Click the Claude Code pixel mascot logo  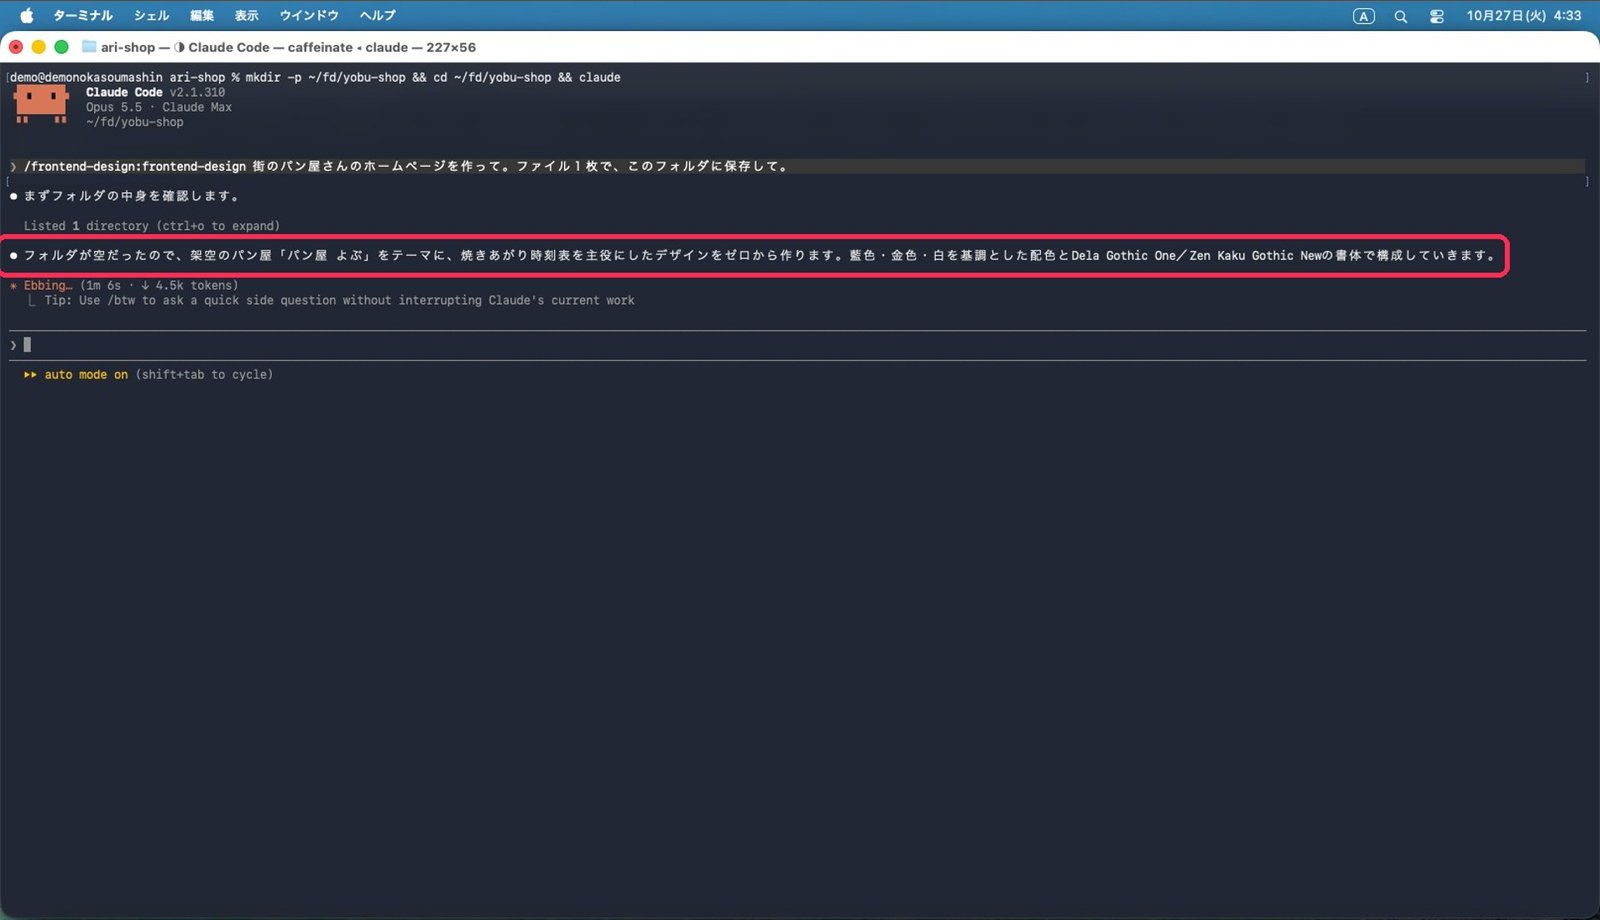click(x=42, y=104)
